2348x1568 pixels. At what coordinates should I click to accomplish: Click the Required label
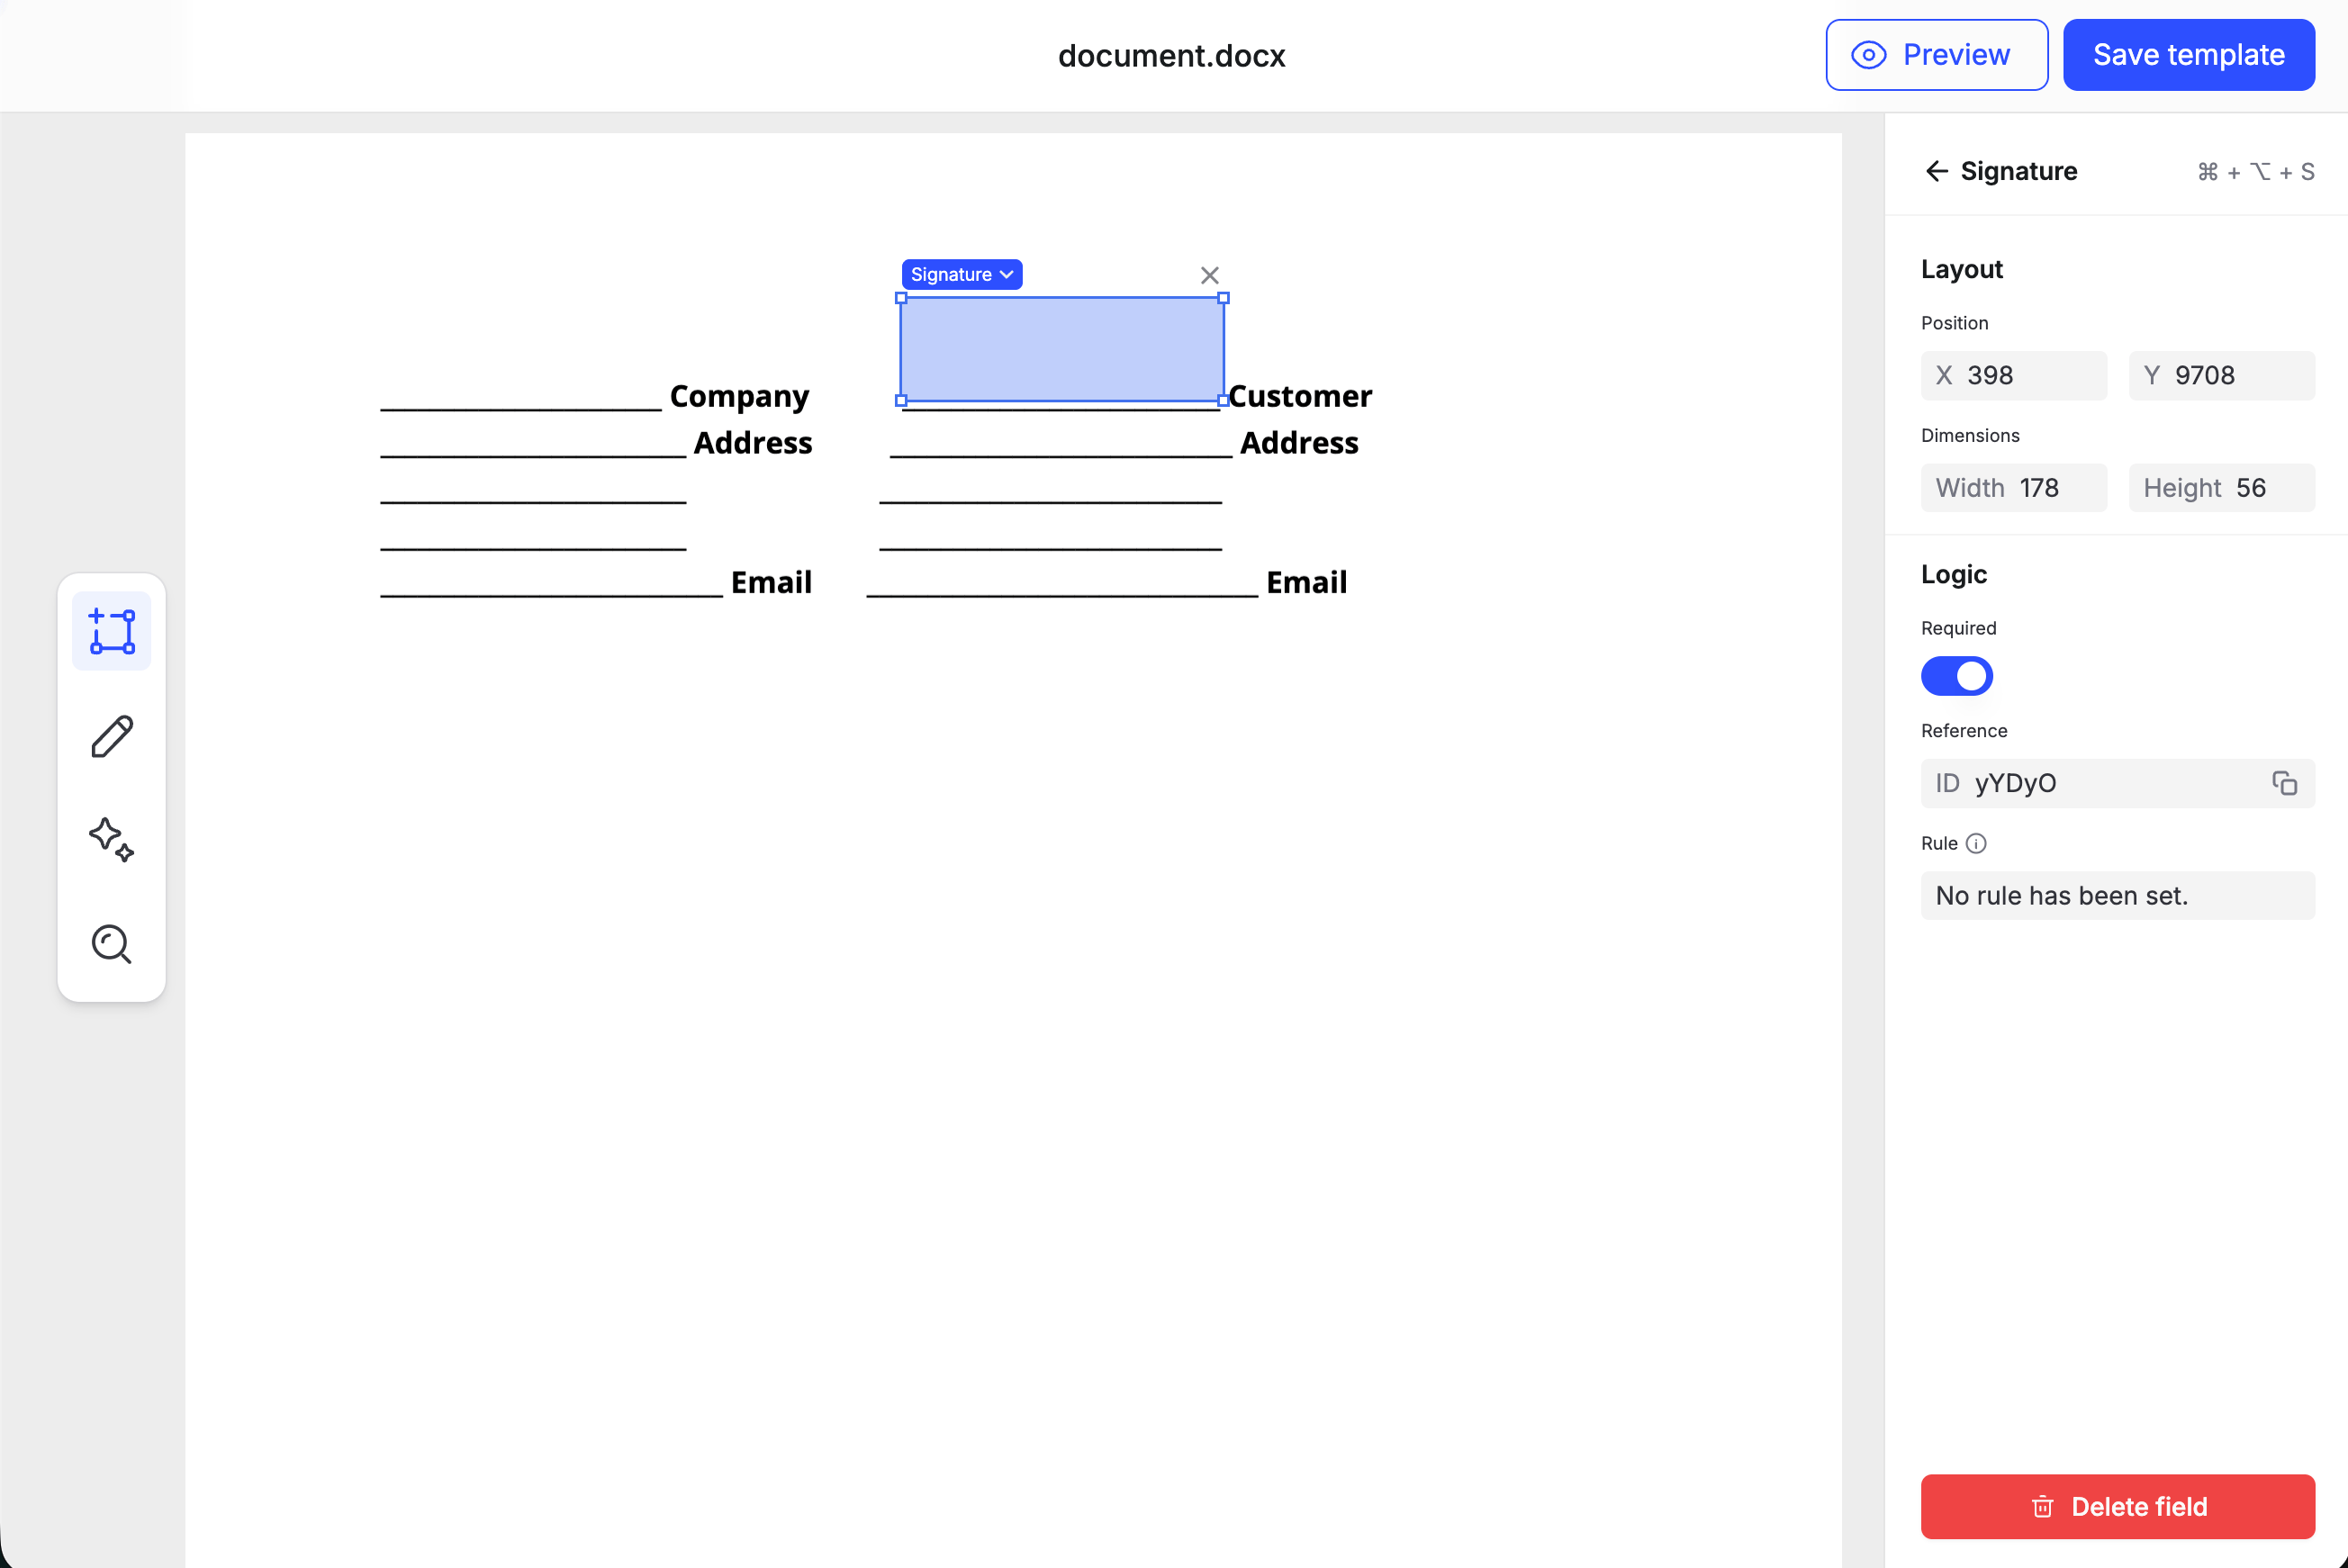pyautogui.click(x=1958, y=628)
